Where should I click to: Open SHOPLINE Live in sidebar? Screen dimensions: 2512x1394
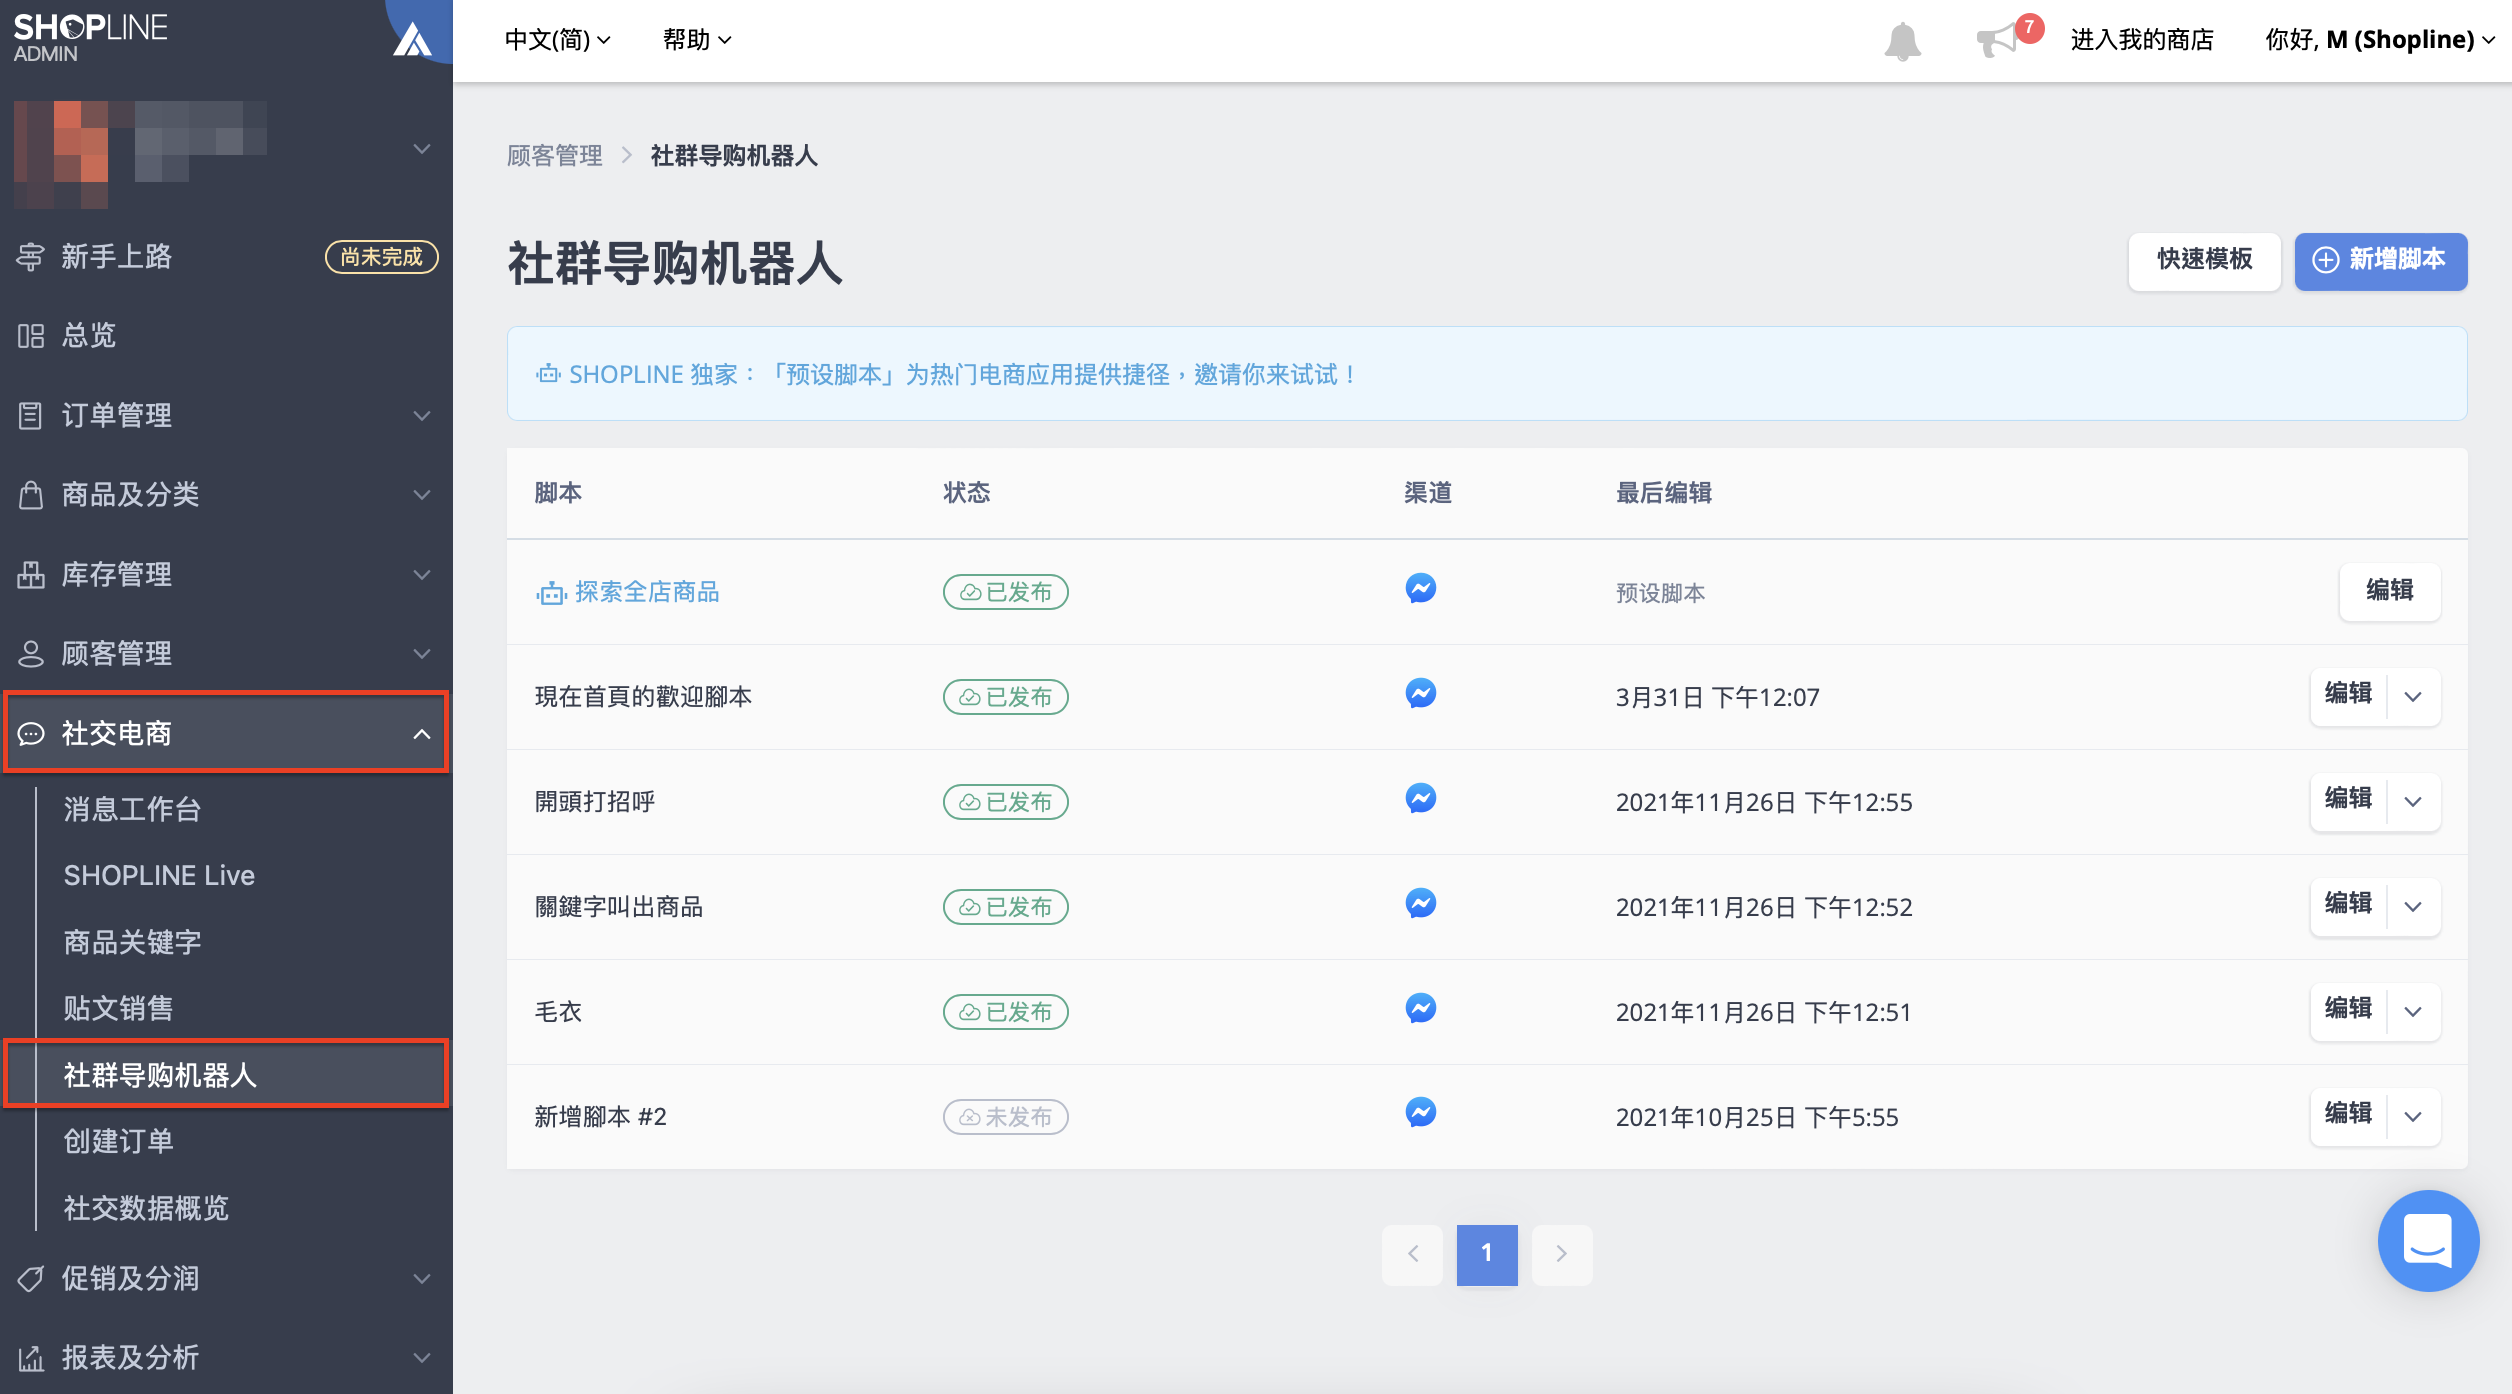tap(159, 875)
